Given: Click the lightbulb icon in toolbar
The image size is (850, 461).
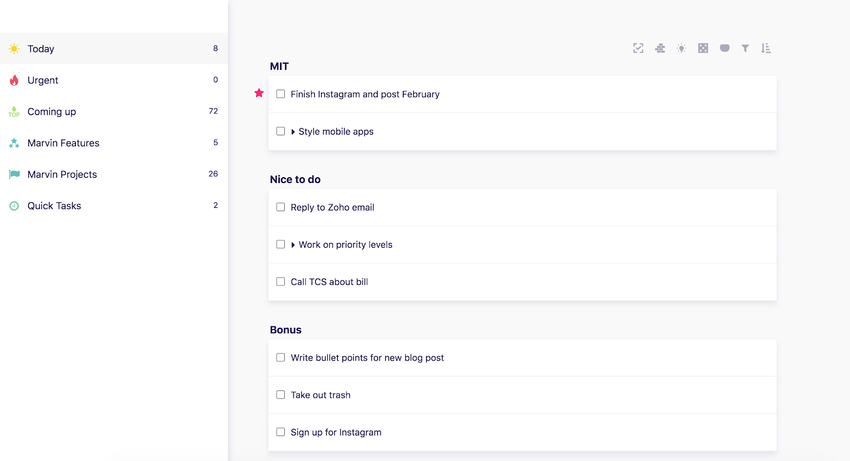Looking at the screenshot, I should pyautogui.click(x=681, y=48).
